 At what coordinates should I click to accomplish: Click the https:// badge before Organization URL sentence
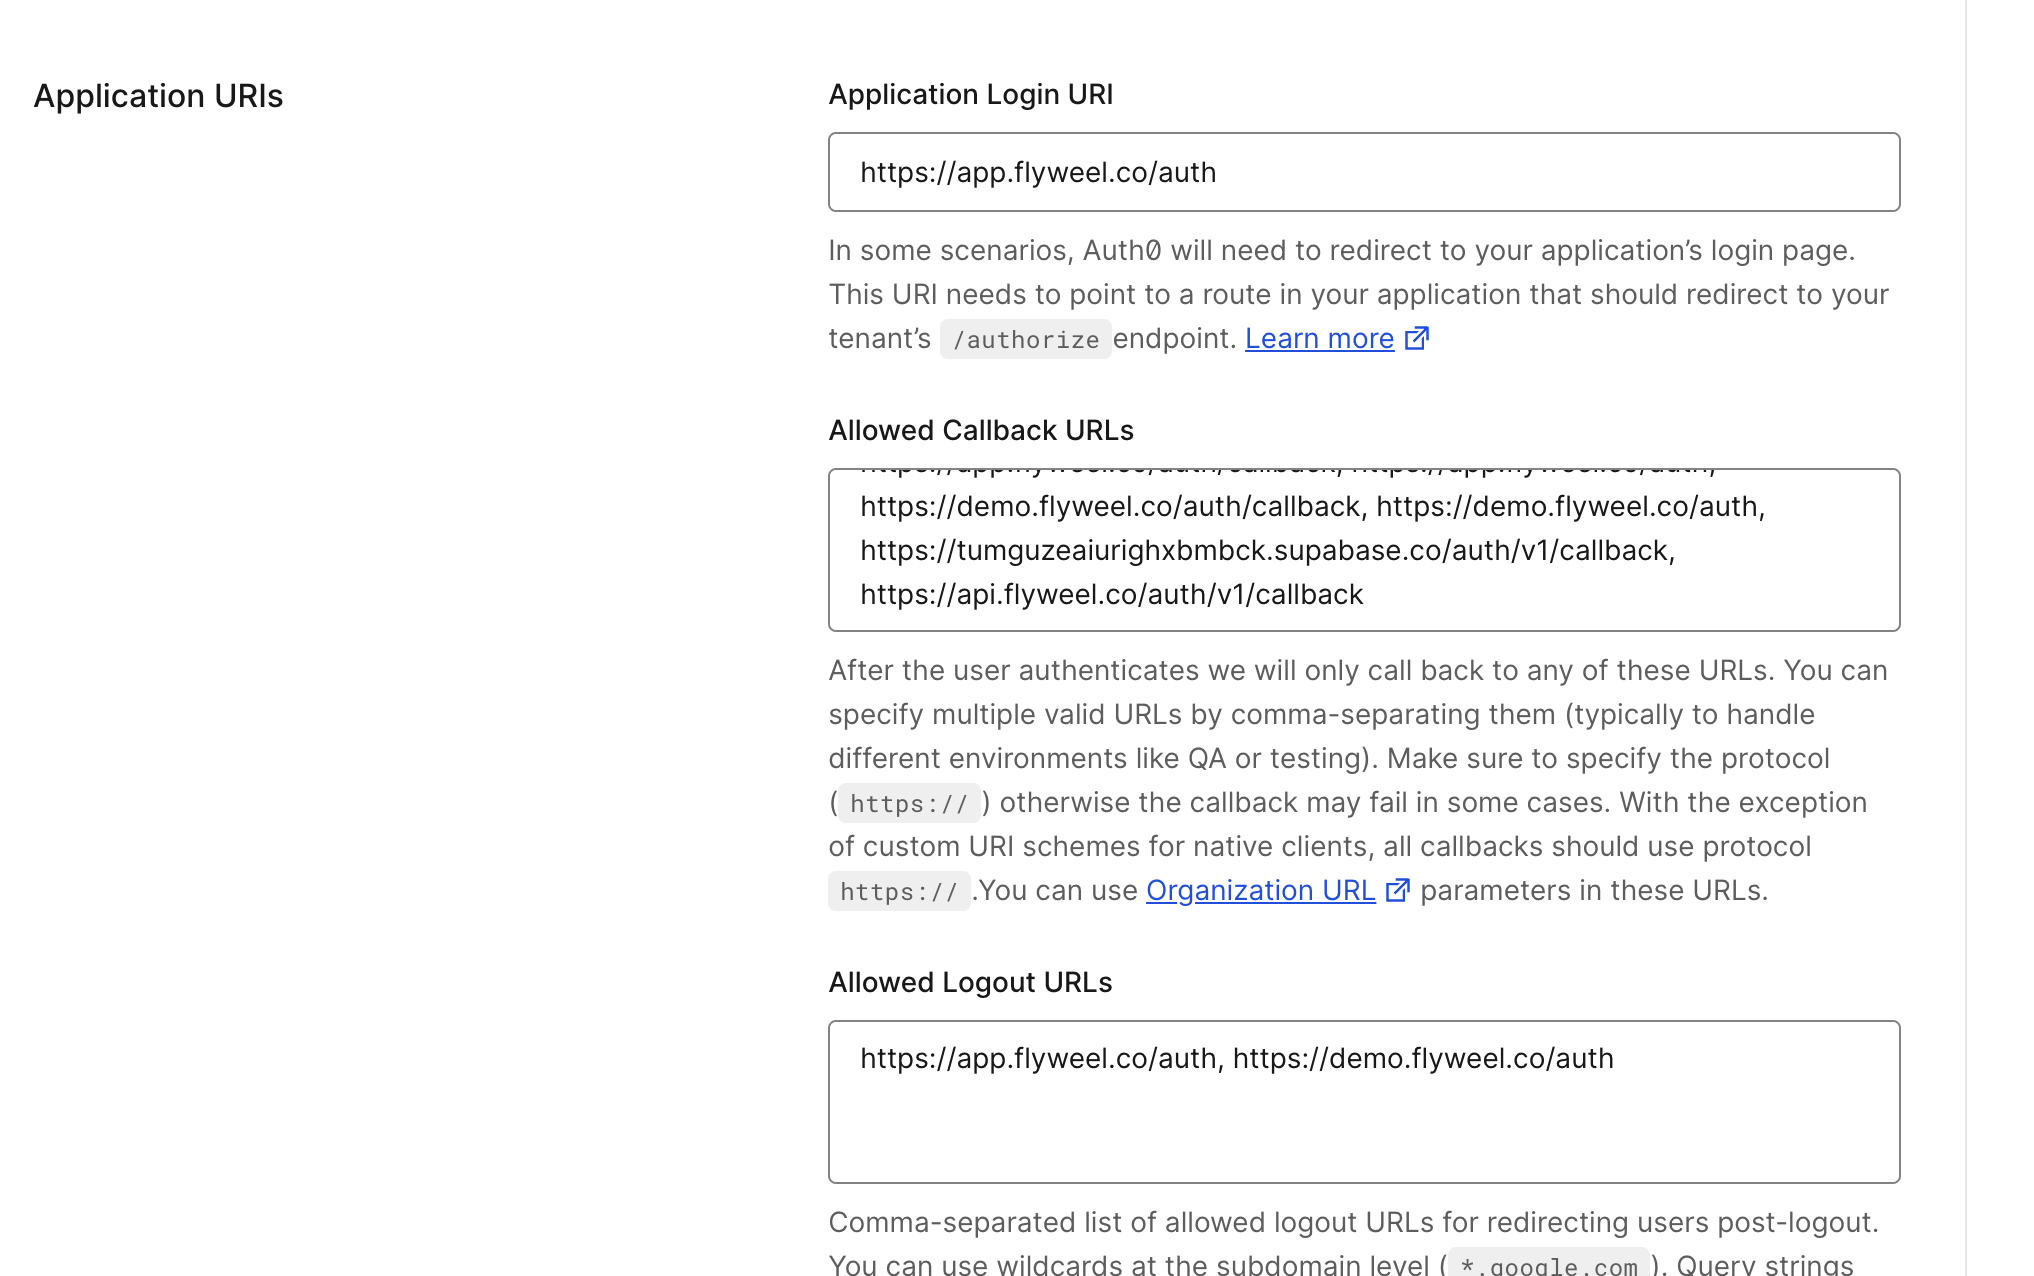[x=899, y=890]
